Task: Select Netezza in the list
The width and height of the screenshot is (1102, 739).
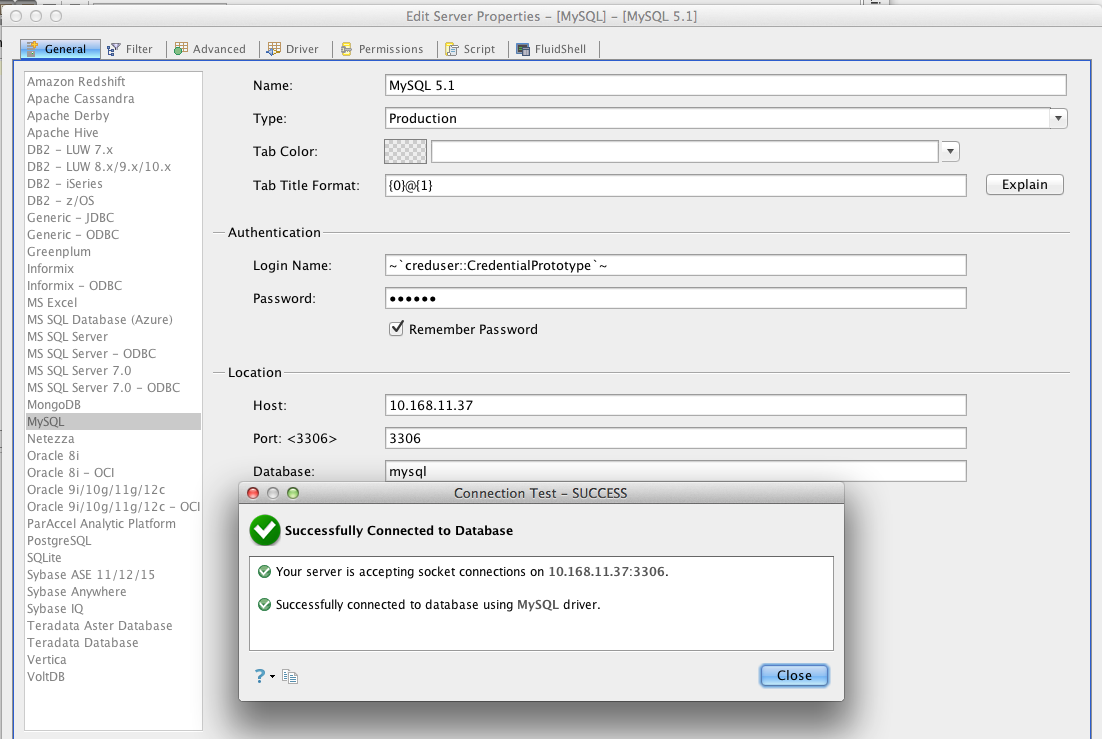Action: [x=51, y=439]
